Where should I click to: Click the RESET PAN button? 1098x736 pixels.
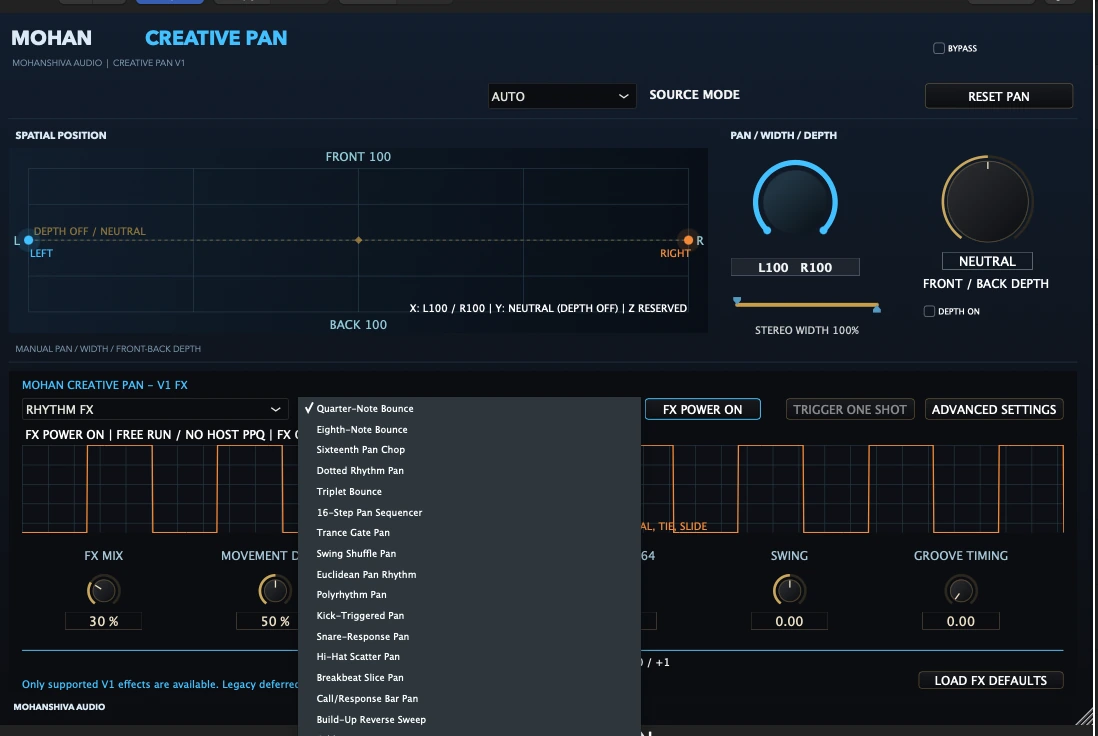[999, 96]
